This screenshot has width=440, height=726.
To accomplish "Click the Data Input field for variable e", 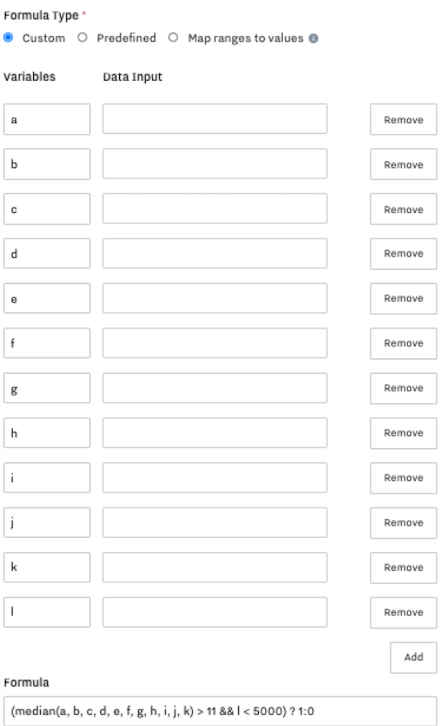I will 215,298.
